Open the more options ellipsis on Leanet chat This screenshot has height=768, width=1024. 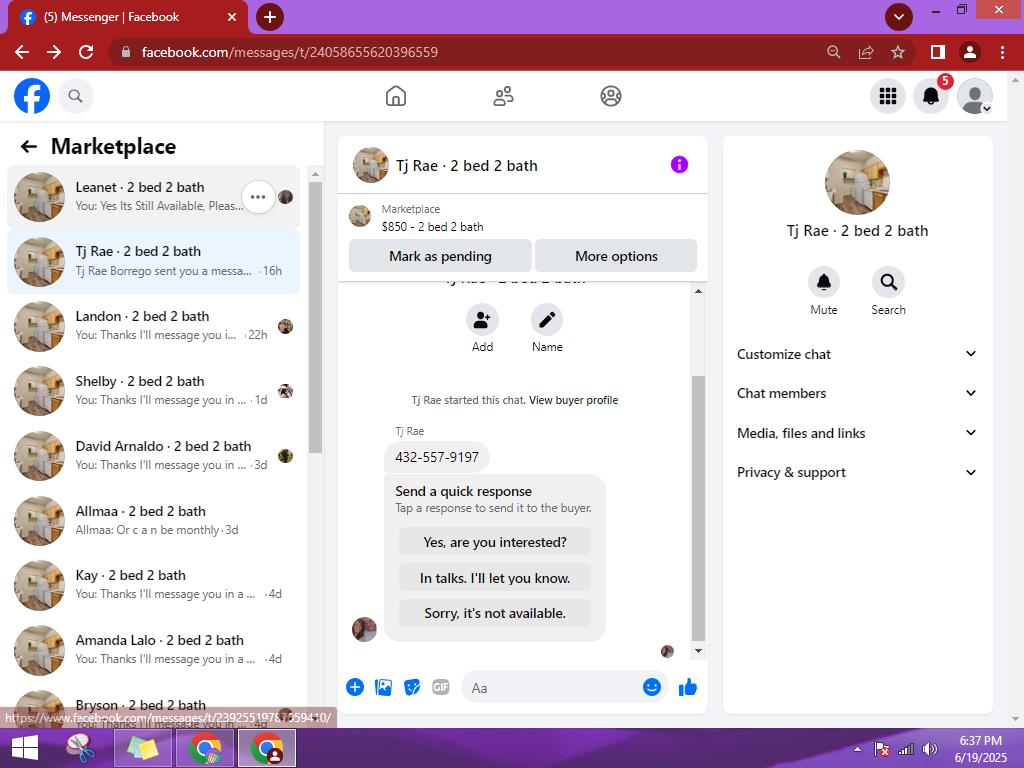click(258, 197)
